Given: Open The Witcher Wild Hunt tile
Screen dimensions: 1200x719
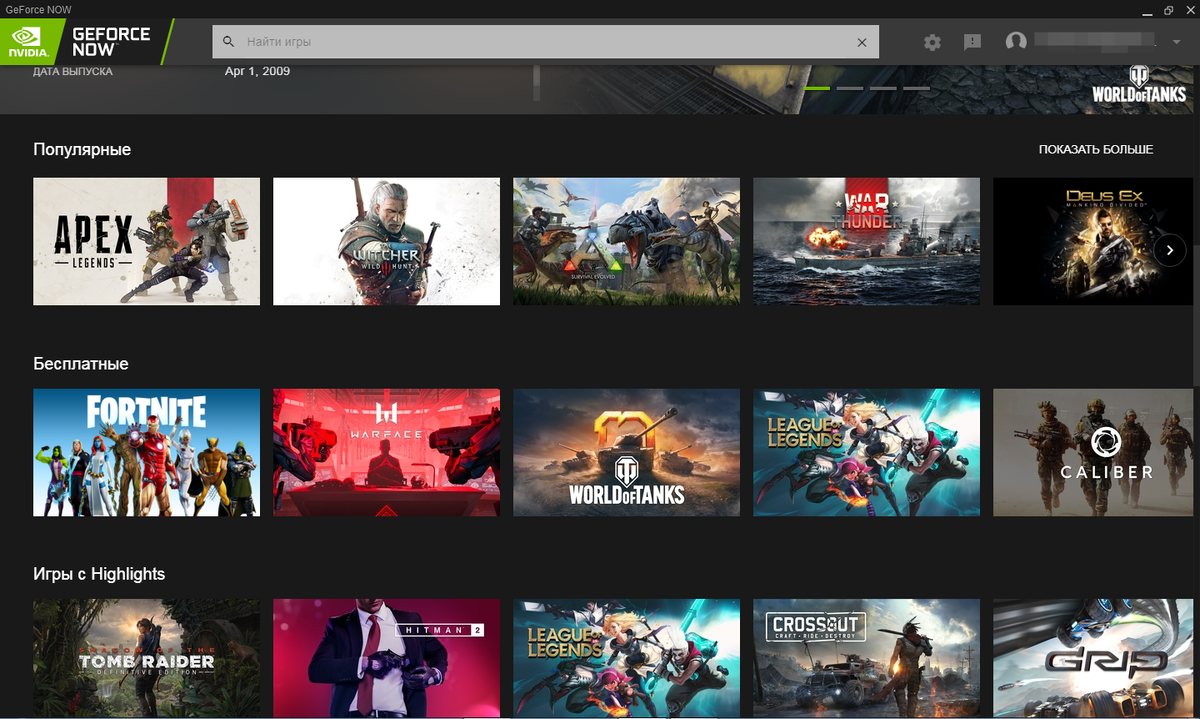Looking at the screenshot, I should (x=386, y=241).
